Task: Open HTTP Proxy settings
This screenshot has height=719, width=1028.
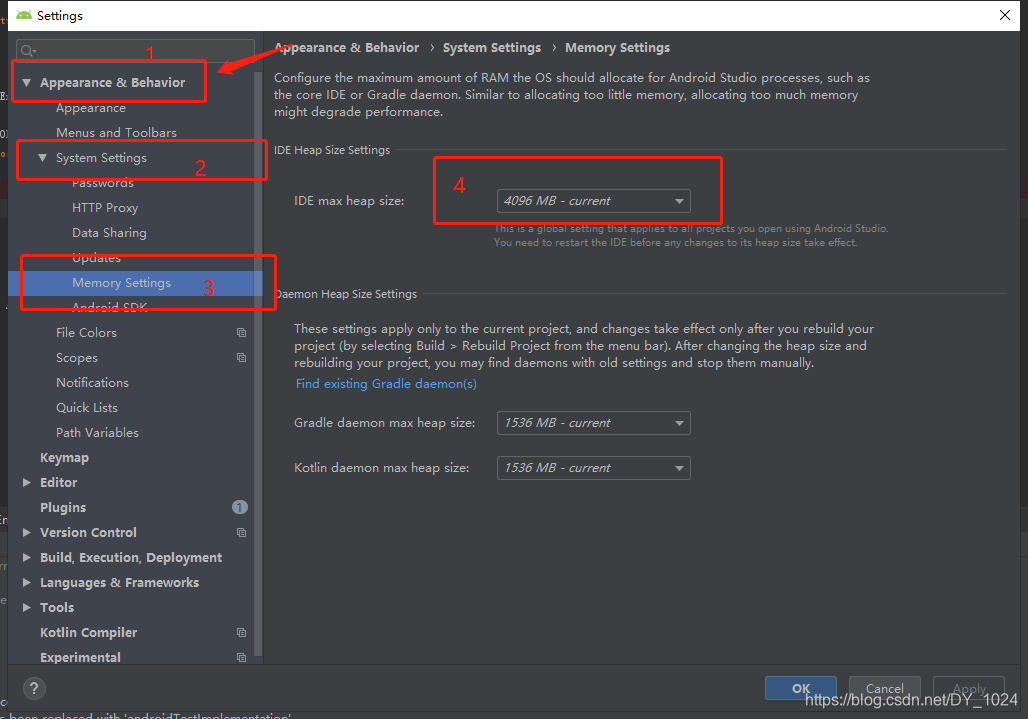Action: pyautogui.click(x=105, y=208)
